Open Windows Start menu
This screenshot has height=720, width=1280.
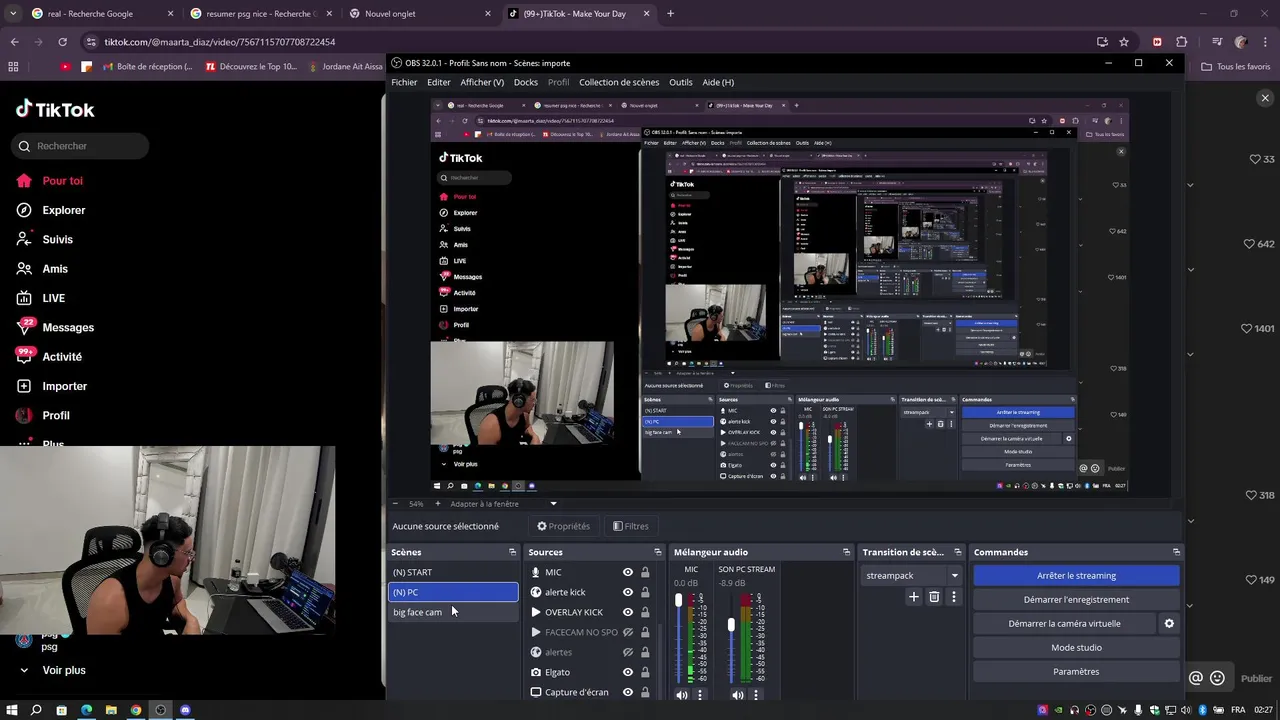(12, 710)
